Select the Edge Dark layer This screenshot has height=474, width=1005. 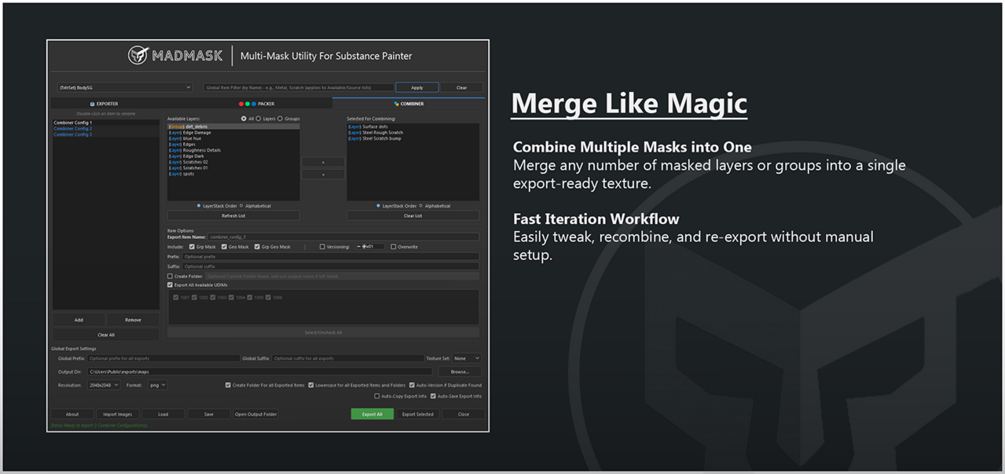point(233,156)
